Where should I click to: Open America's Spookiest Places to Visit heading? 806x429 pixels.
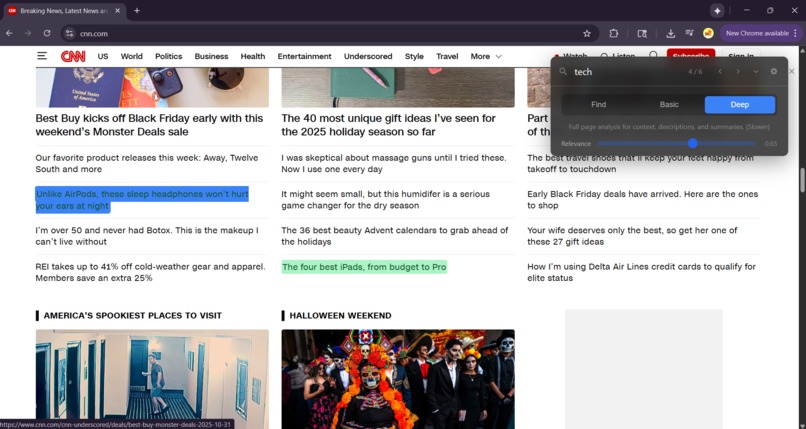[133, 315]
